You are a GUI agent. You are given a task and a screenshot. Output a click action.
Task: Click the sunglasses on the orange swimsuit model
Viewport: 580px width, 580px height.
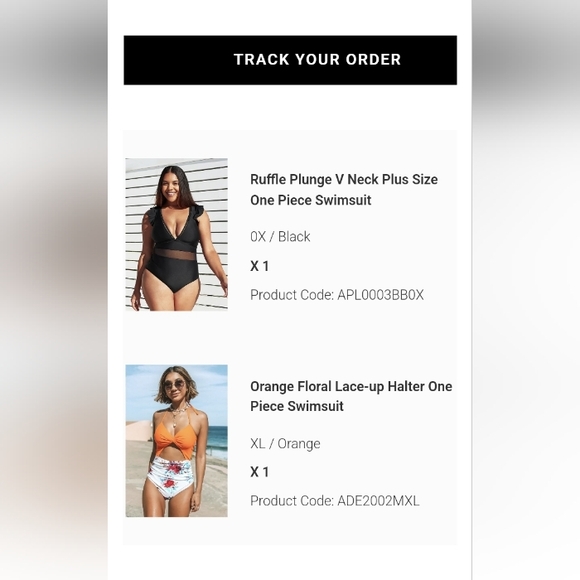click(x=175, y=385)
